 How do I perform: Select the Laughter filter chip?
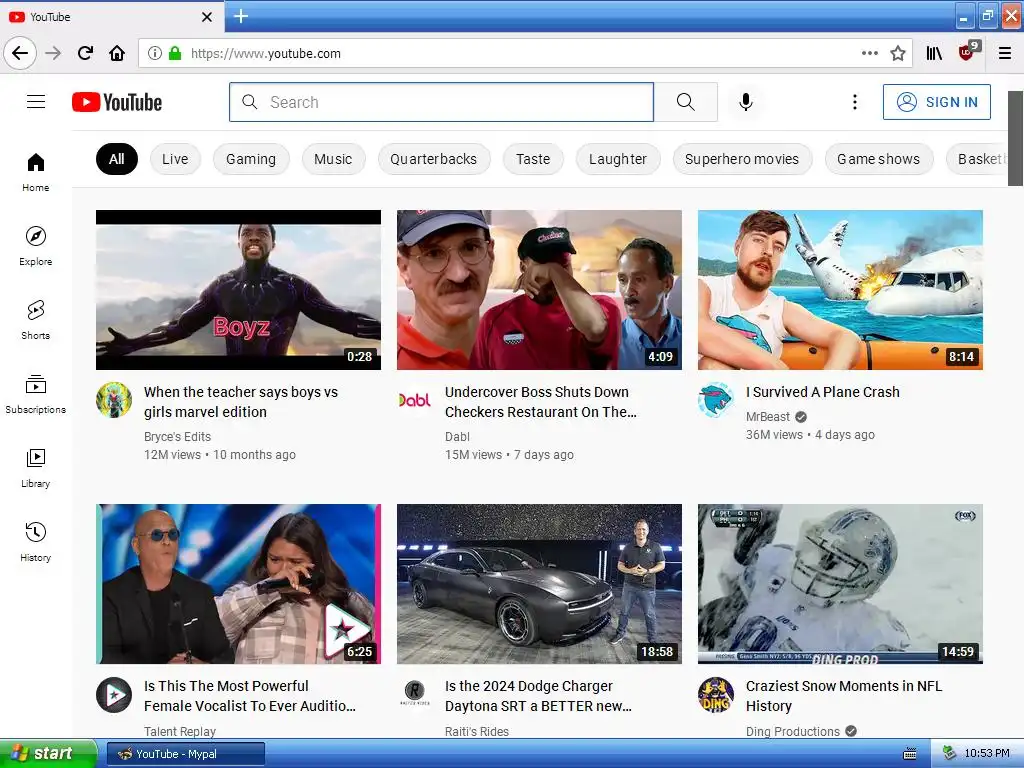coord(618,159)
